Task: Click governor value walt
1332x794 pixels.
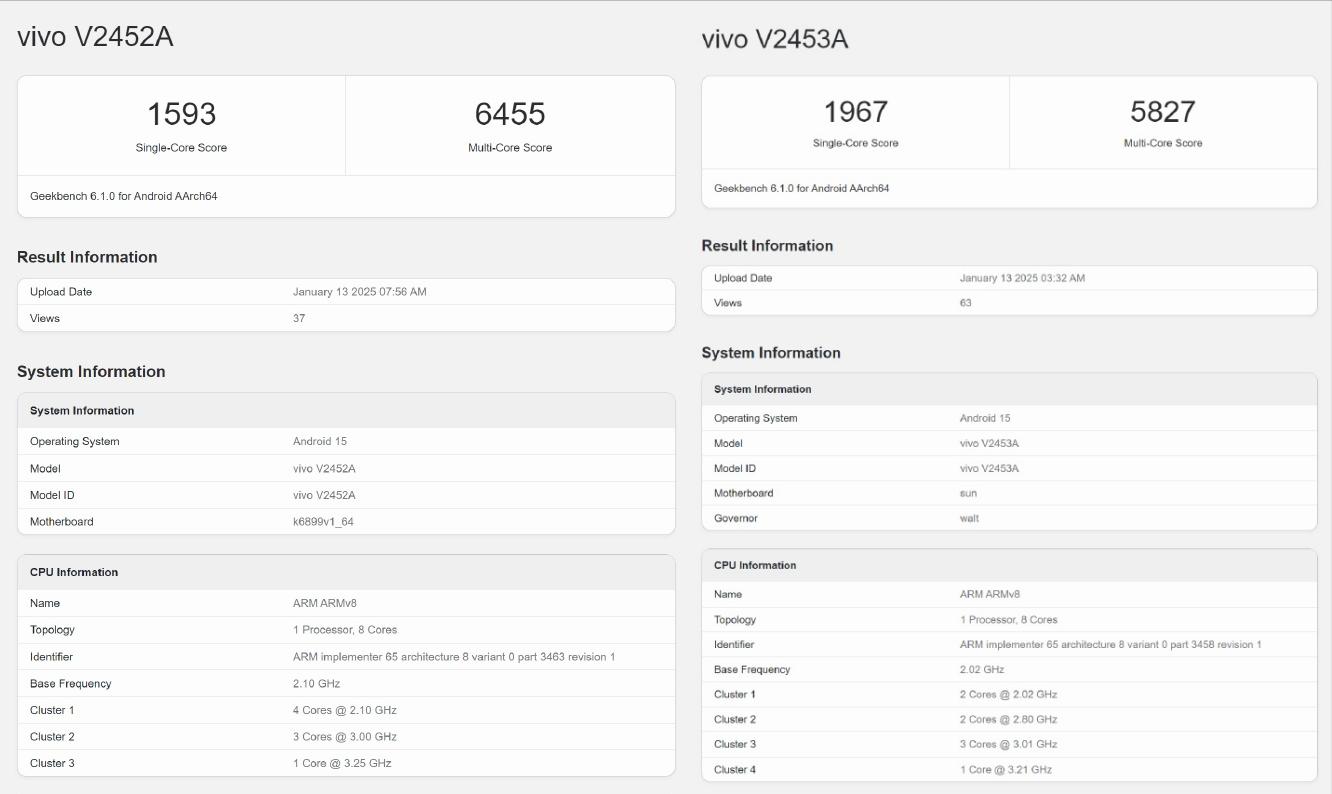Action: point(970,518)
